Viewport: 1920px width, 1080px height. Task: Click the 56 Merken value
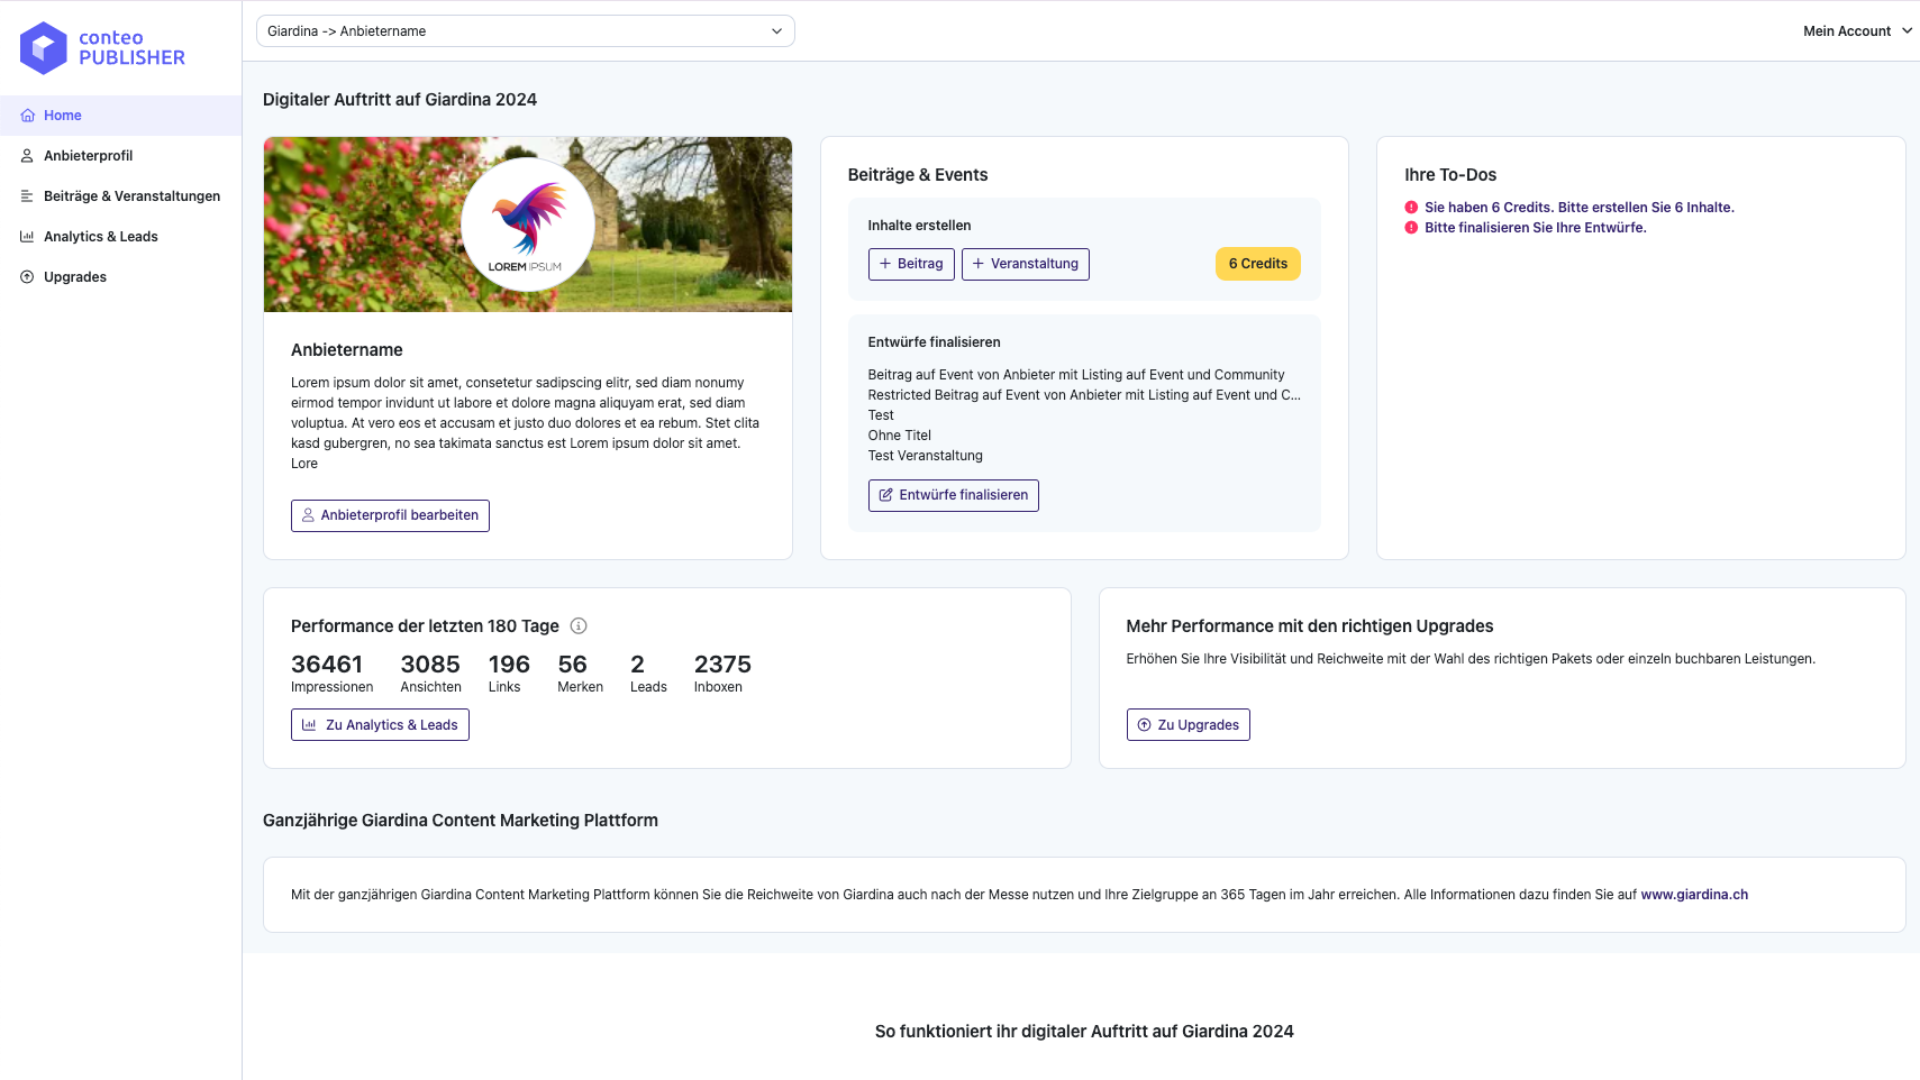(x=572, y=664)
